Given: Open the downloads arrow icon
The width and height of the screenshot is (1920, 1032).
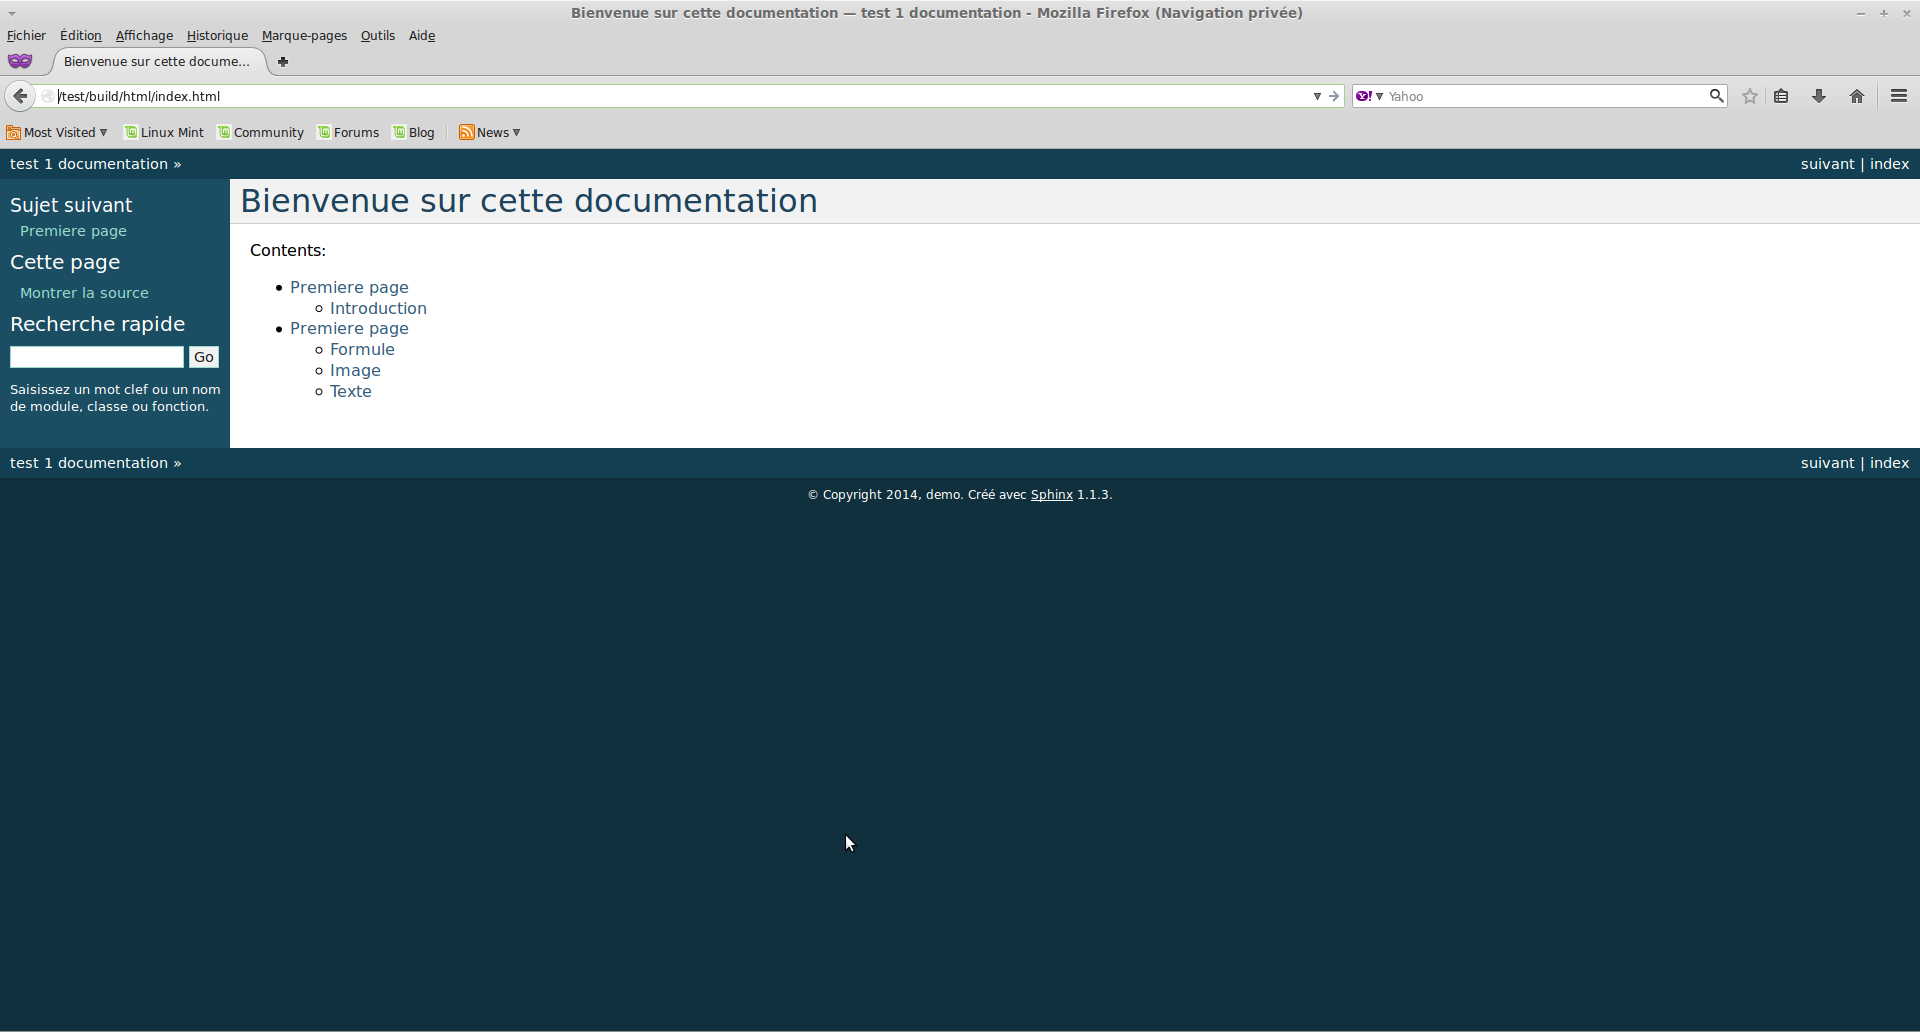Looking at the screenshot, I should pyautogui.click(x=1819, y=96).
